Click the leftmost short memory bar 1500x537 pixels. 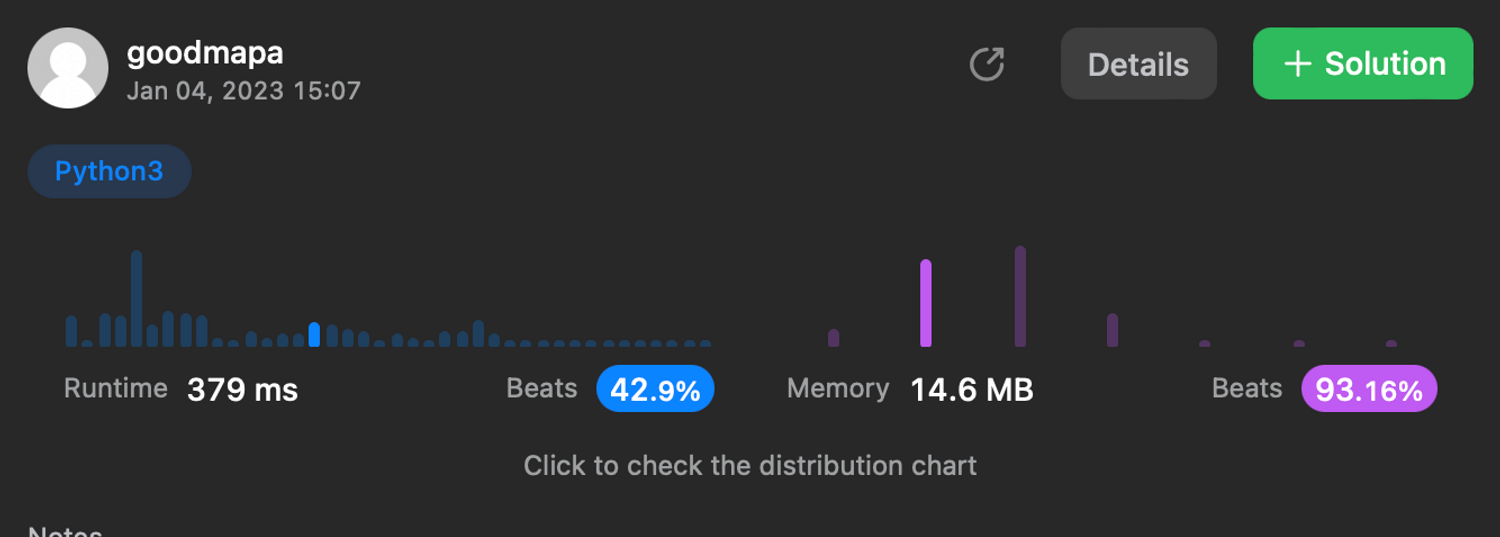(834, 338)
